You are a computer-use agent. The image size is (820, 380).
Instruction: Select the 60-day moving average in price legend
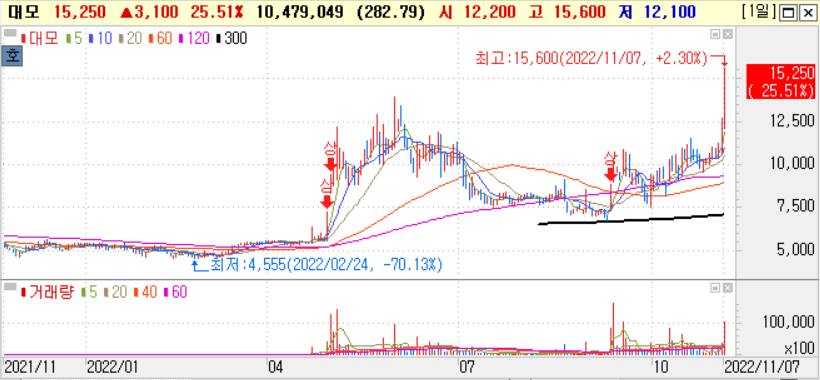pyautogui.click(x=161, y=39)
